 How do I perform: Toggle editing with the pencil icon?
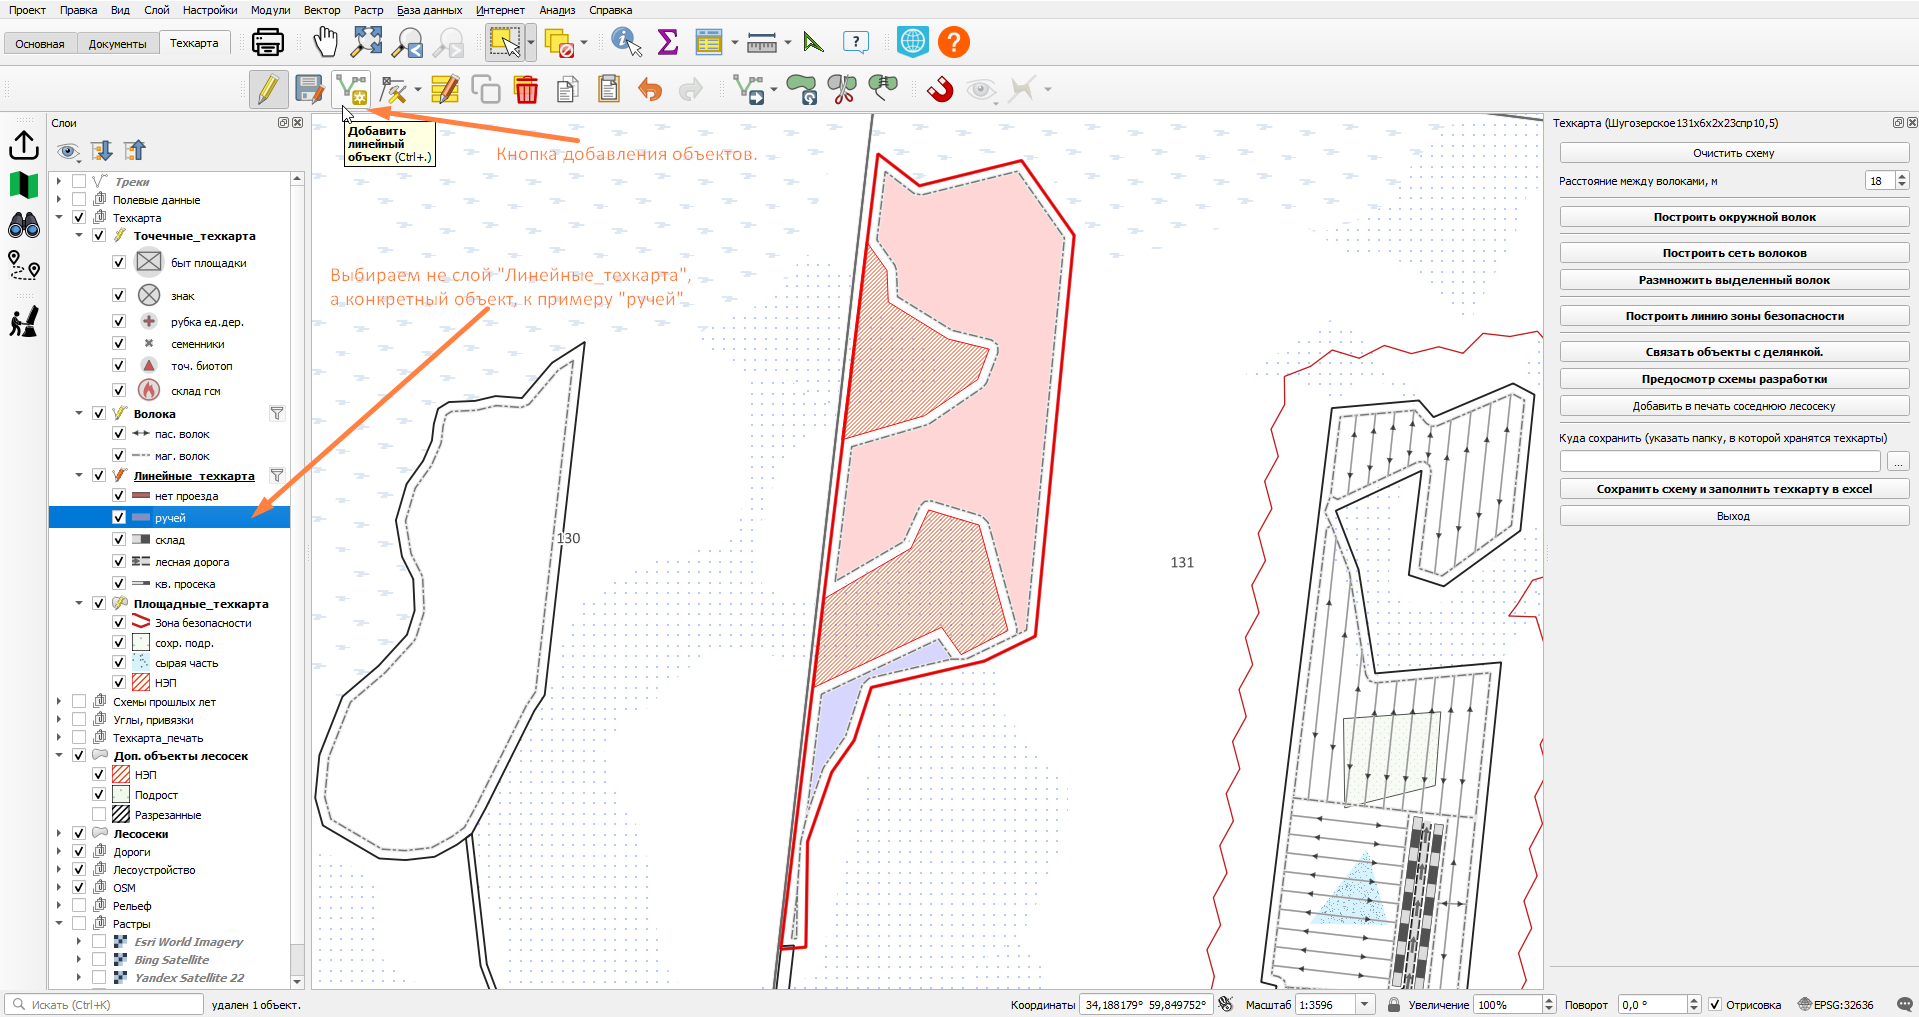tap(268, 90)
